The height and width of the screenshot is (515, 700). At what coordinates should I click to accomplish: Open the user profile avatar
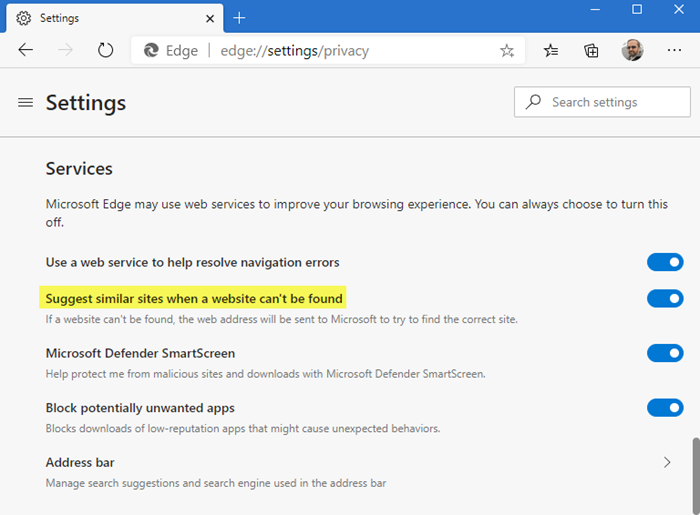(x=632, y=50)
